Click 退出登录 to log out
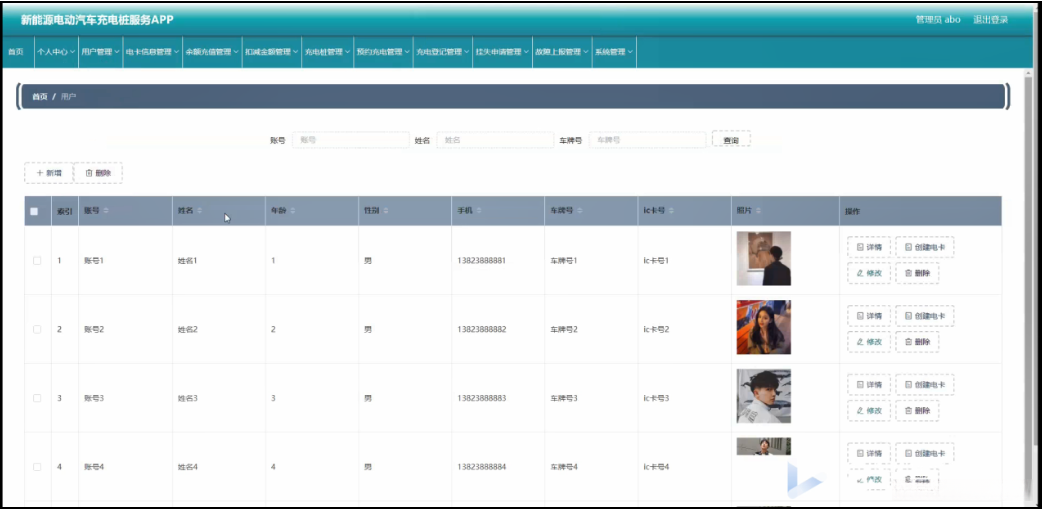Image resolution: width=1046 pixels, height=510 pixels. click(991, 20)
